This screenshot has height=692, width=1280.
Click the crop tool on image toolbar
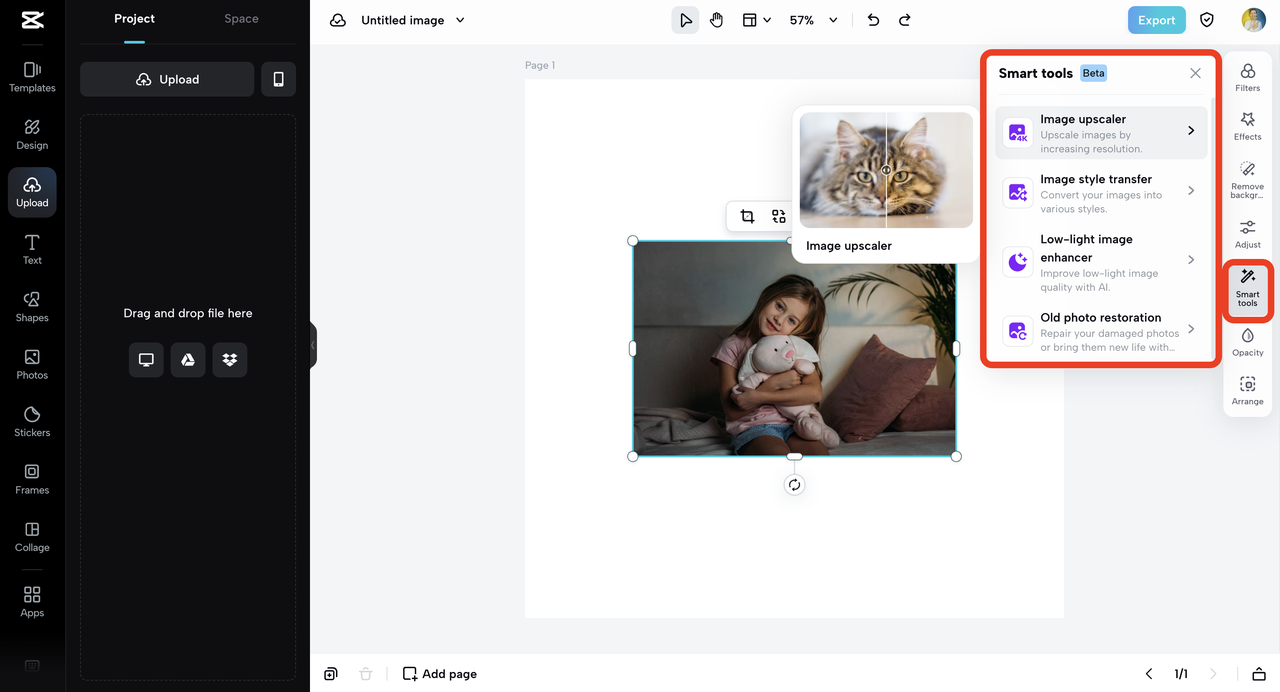click(747, 216)
